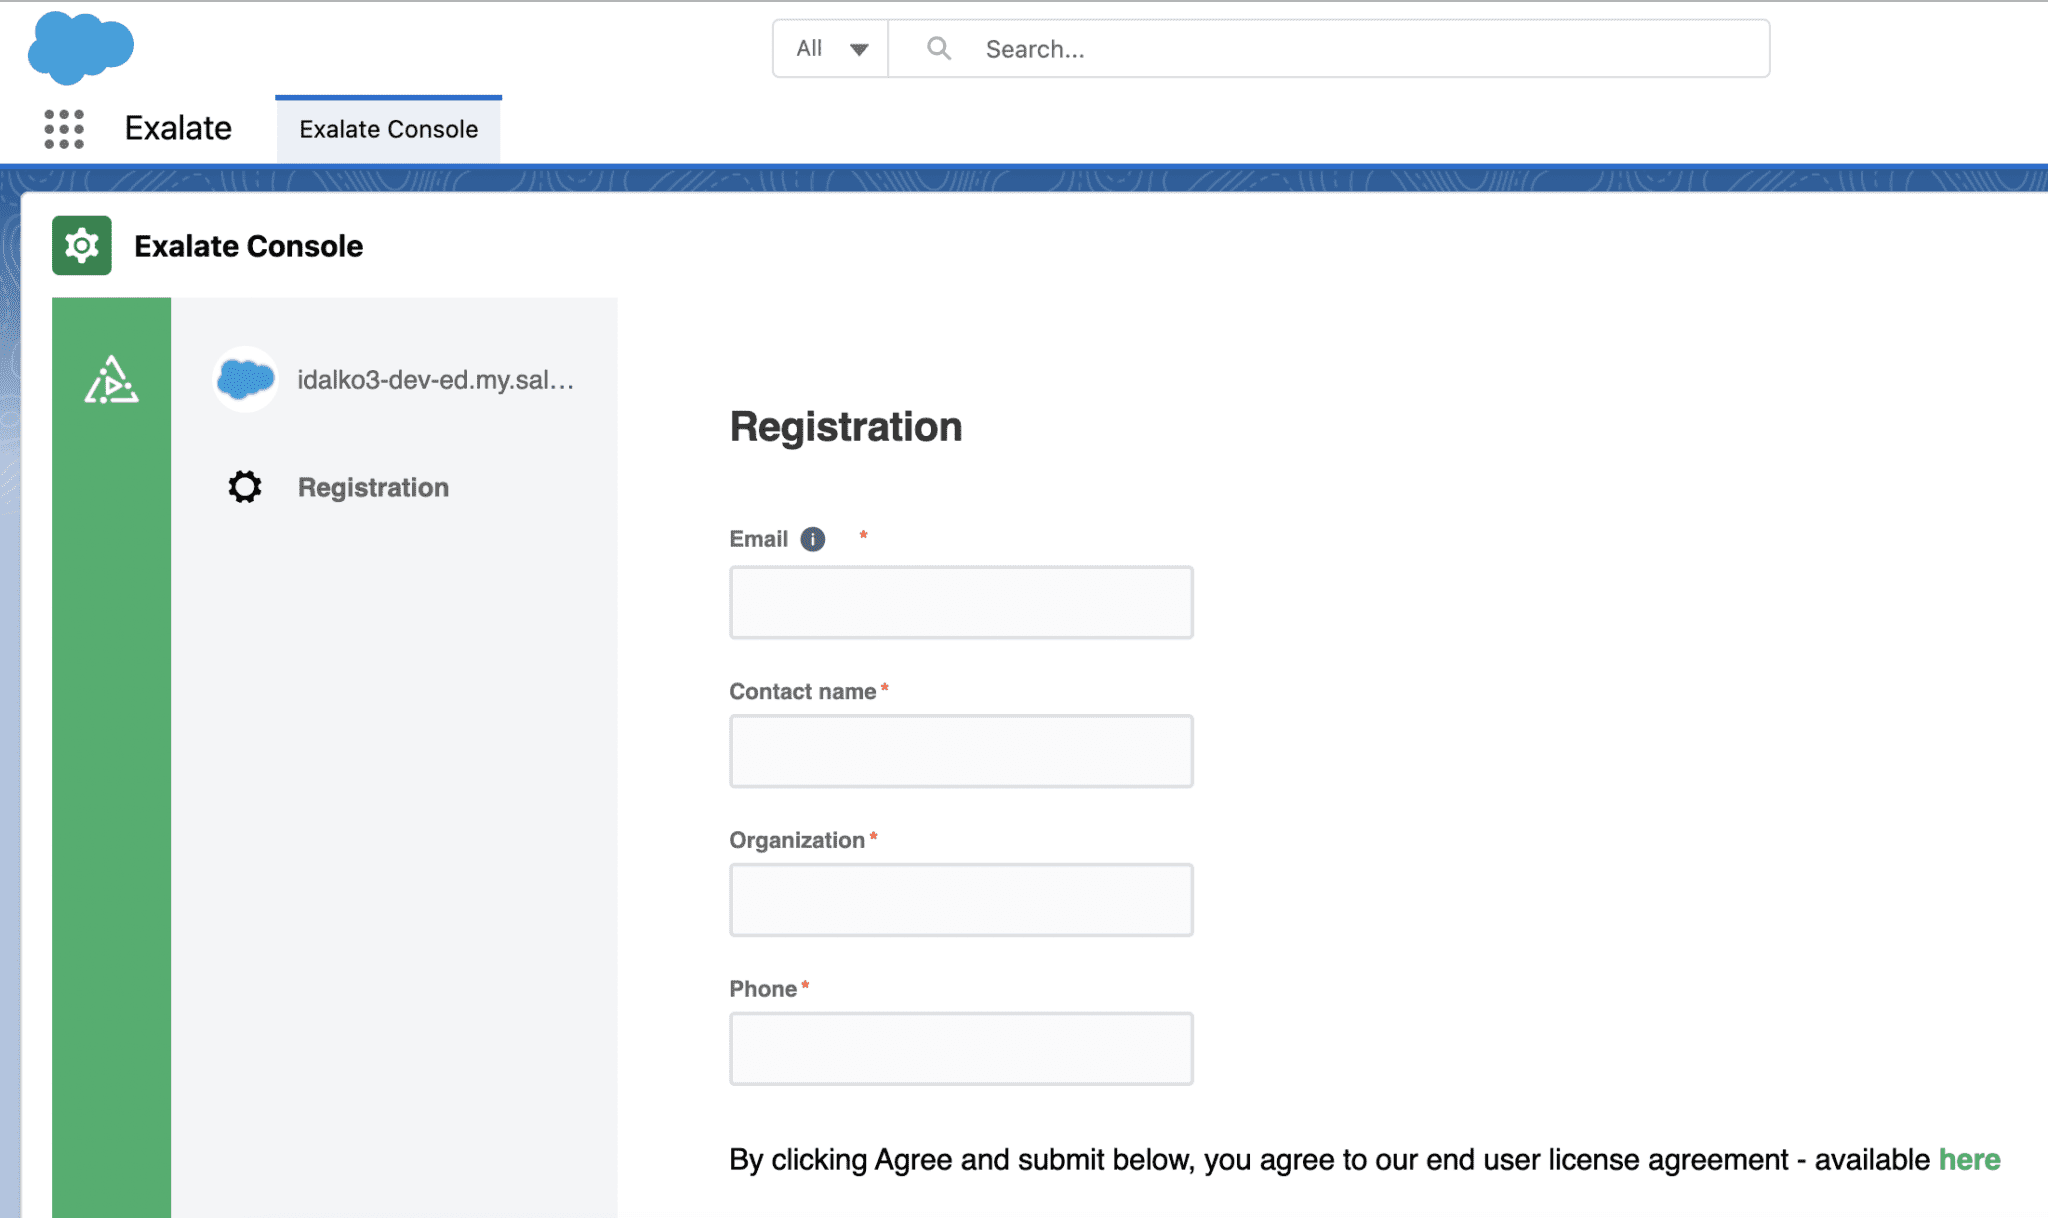Click the search magnifier icon
This screenshot has width=2048, height=1218.
click(x=938, y=47)
